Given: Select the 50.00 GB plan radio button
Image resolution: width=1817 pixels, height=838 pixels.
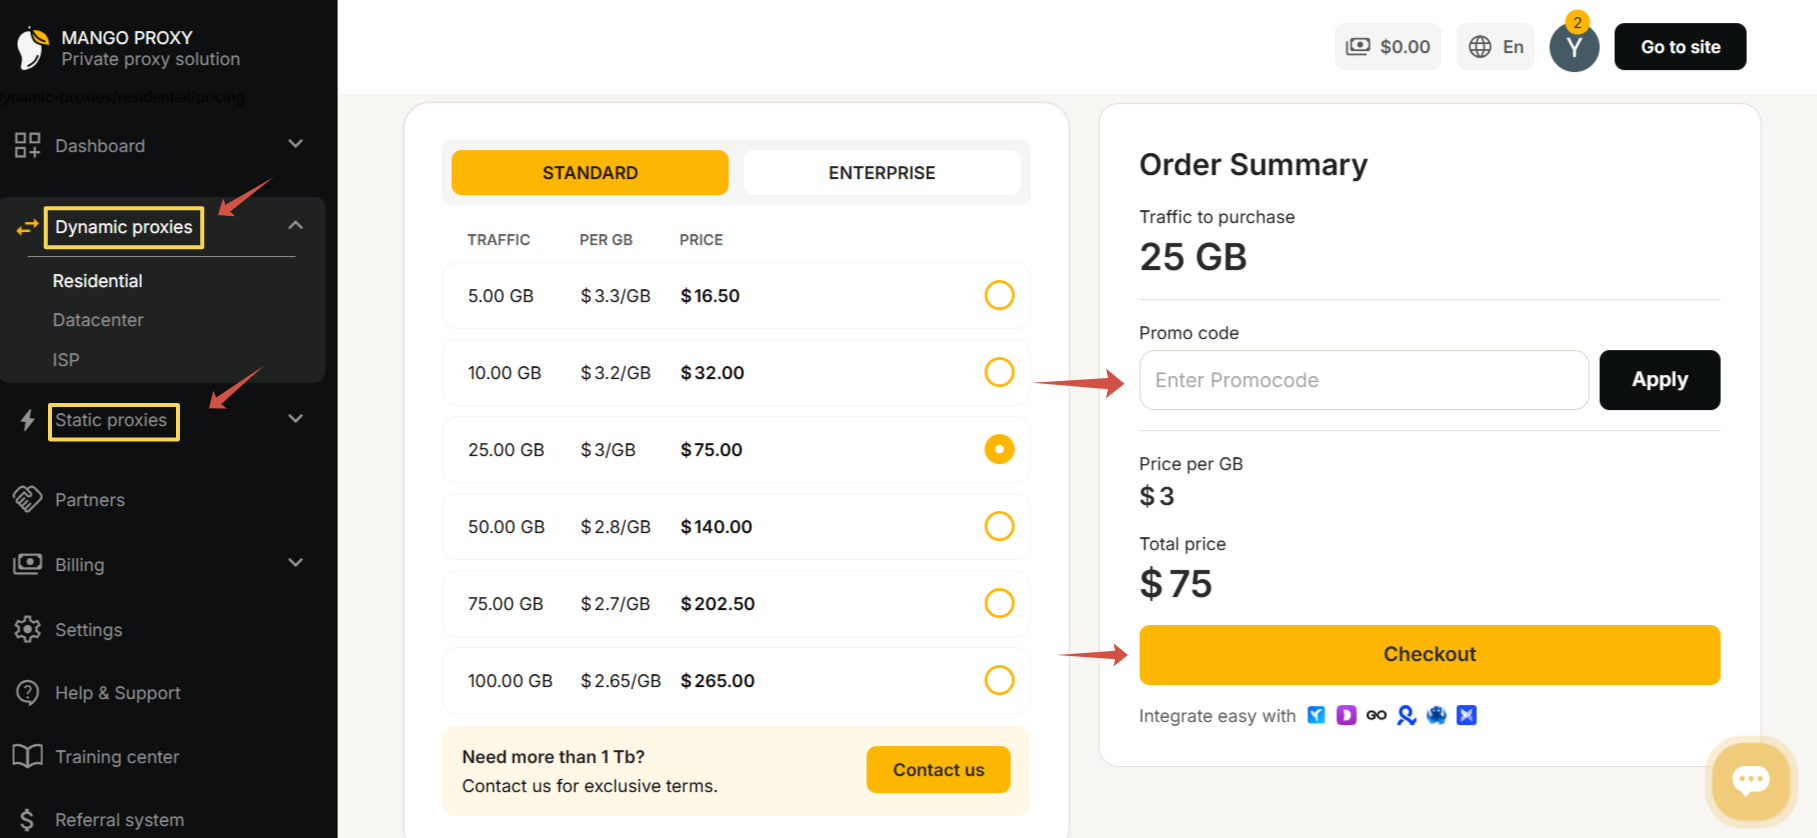Looking at the screenshot, I should (x=999, y=526).
